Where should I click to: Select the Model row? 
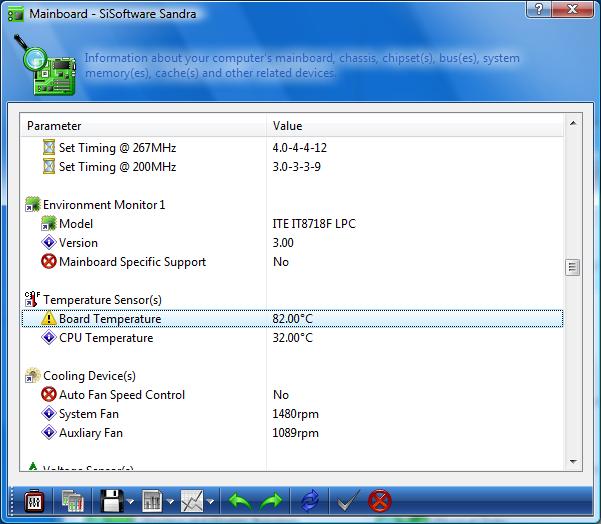pyautogui.click(x=292, y=223)
